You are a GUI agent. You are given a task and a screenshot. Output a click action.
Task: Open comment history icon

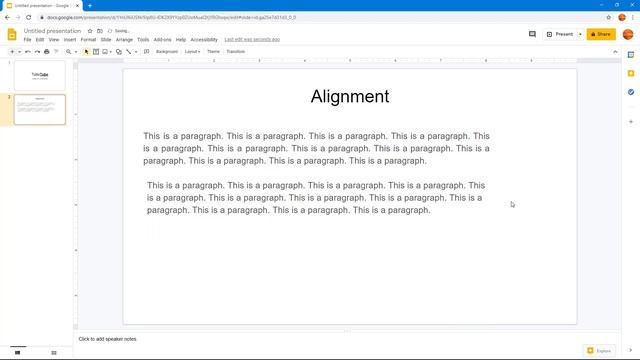point(532,34)
